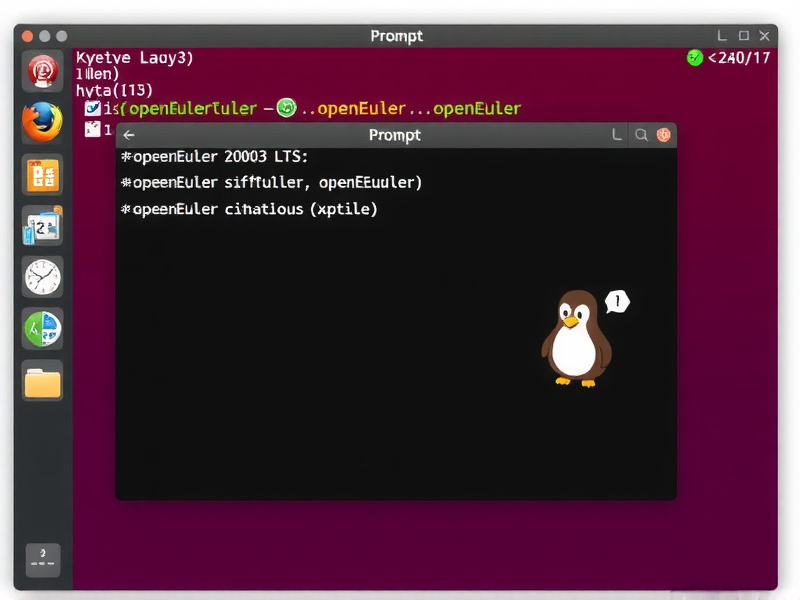Viewport: 800px width, 600px height.
Task: Toggle the second checkbox below the checked one
Action: click(93, 129)
